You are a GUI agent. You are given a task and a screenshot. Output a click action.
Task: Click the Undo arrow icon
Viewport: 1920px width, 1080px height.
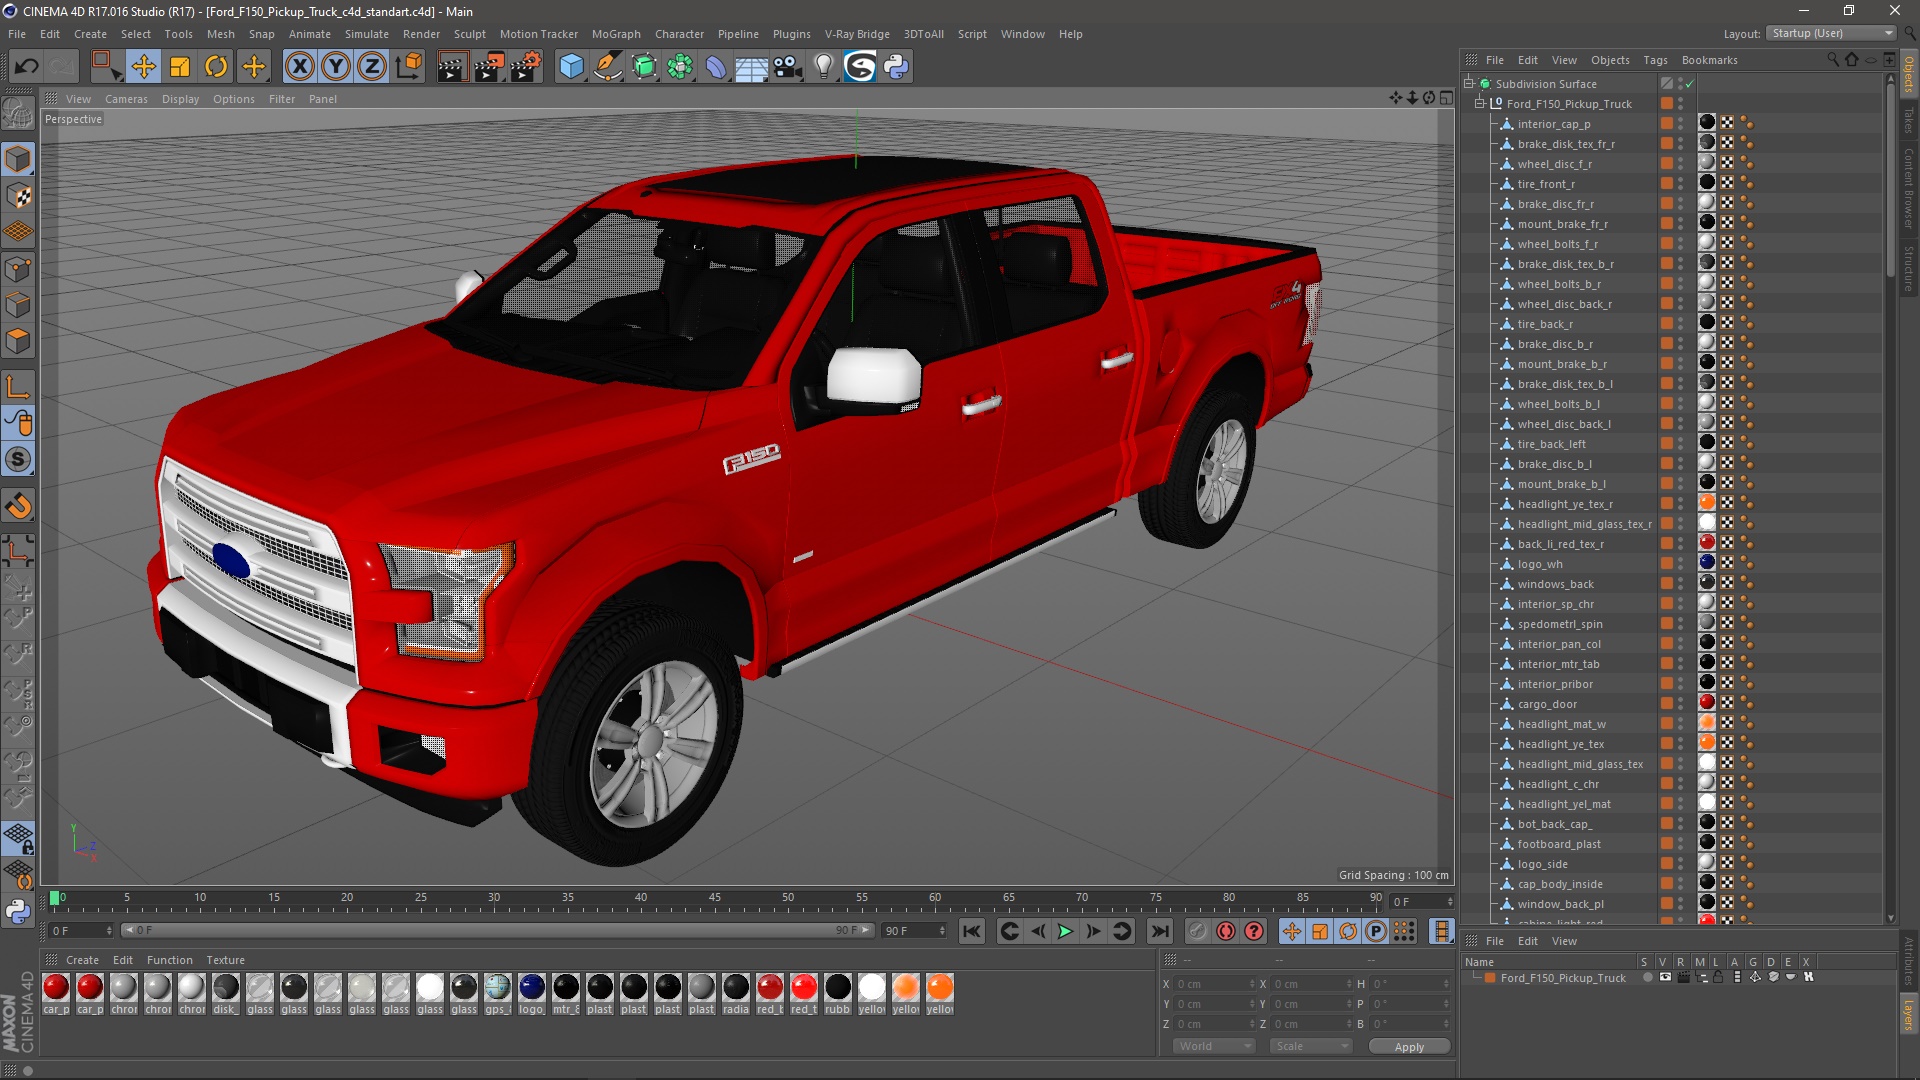coord(27,67)
